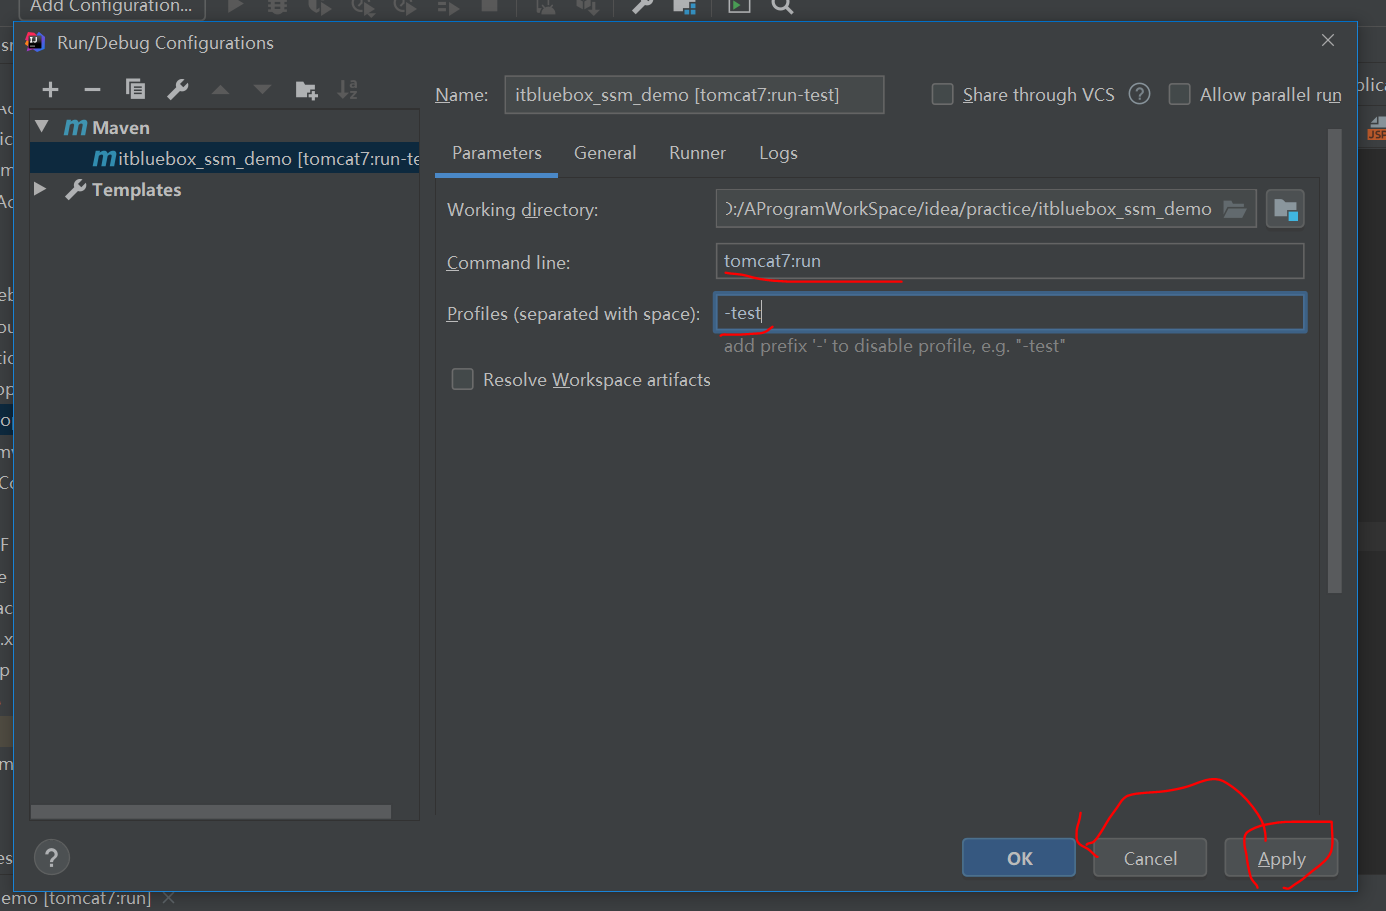Focus the Name input field
Screen dimensions: 1386x911
coord(694,95)
